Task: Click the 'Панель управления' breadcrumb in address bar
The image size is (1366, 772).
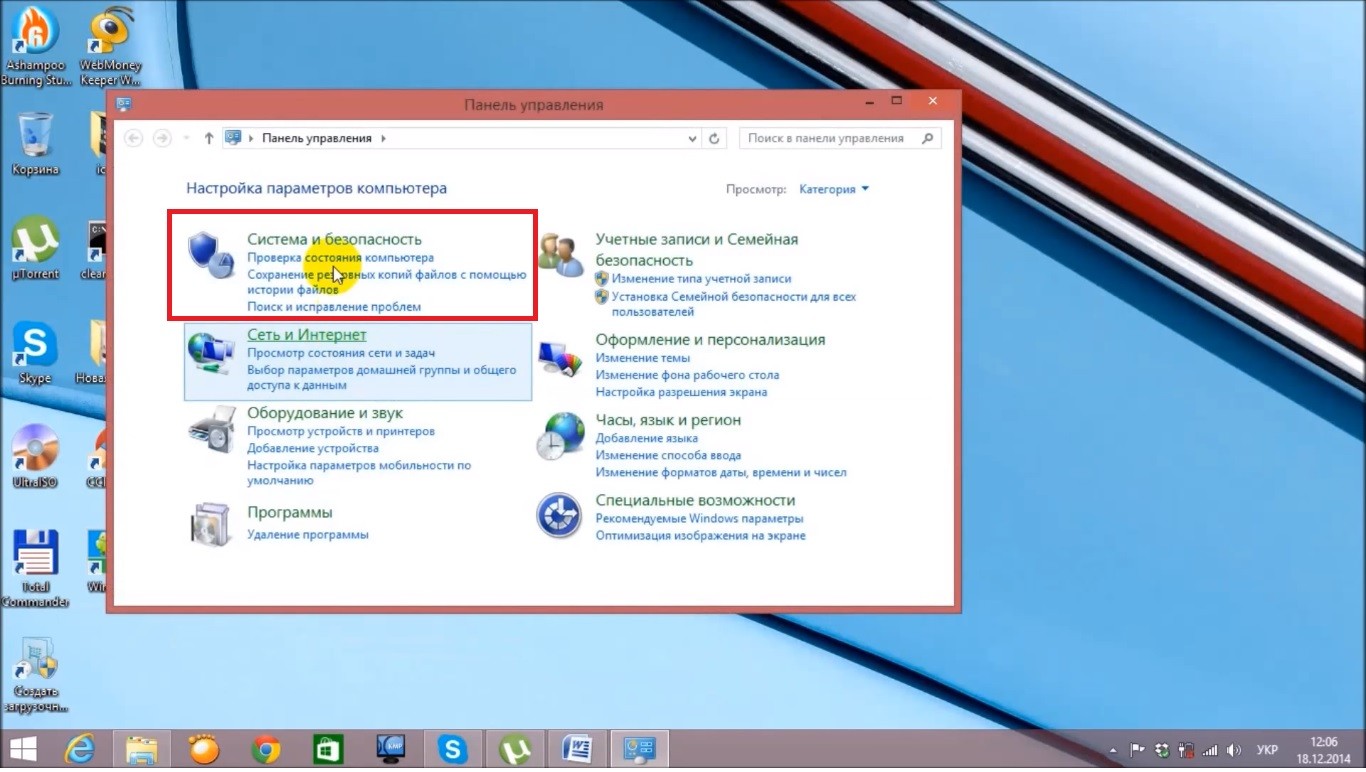Action: pyautogui.click(x=316, y=139)
